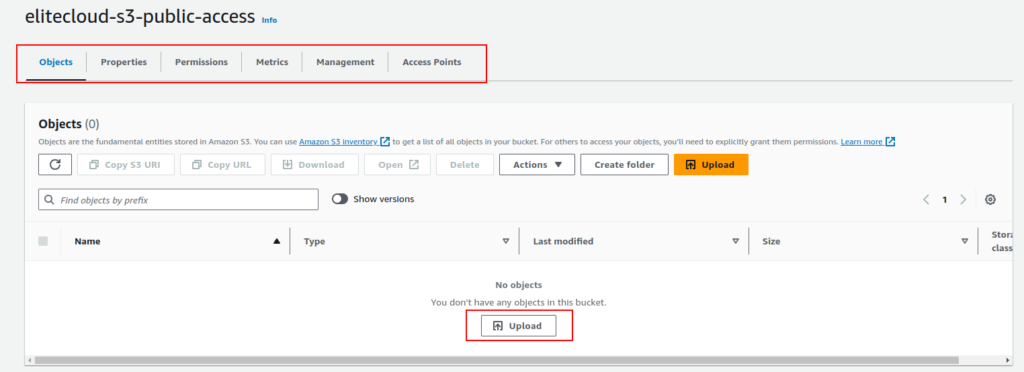Open the Learn more link

click(x=867, y=142)
